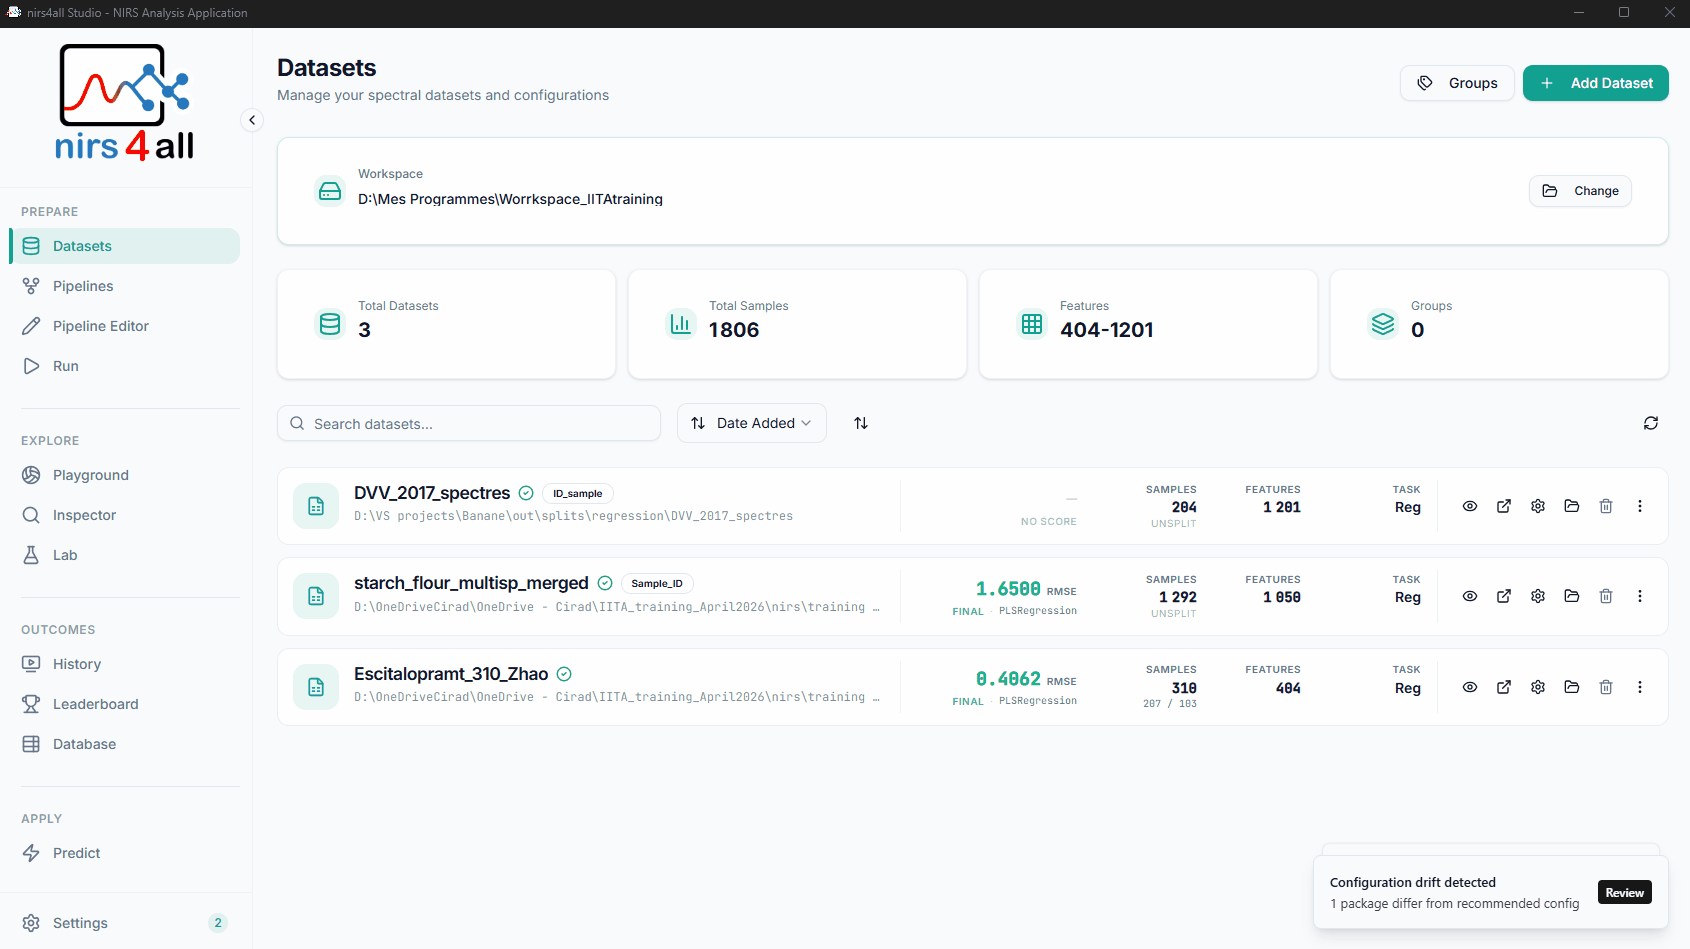Open Lab from the sidebar

click(x=125, y=555)
